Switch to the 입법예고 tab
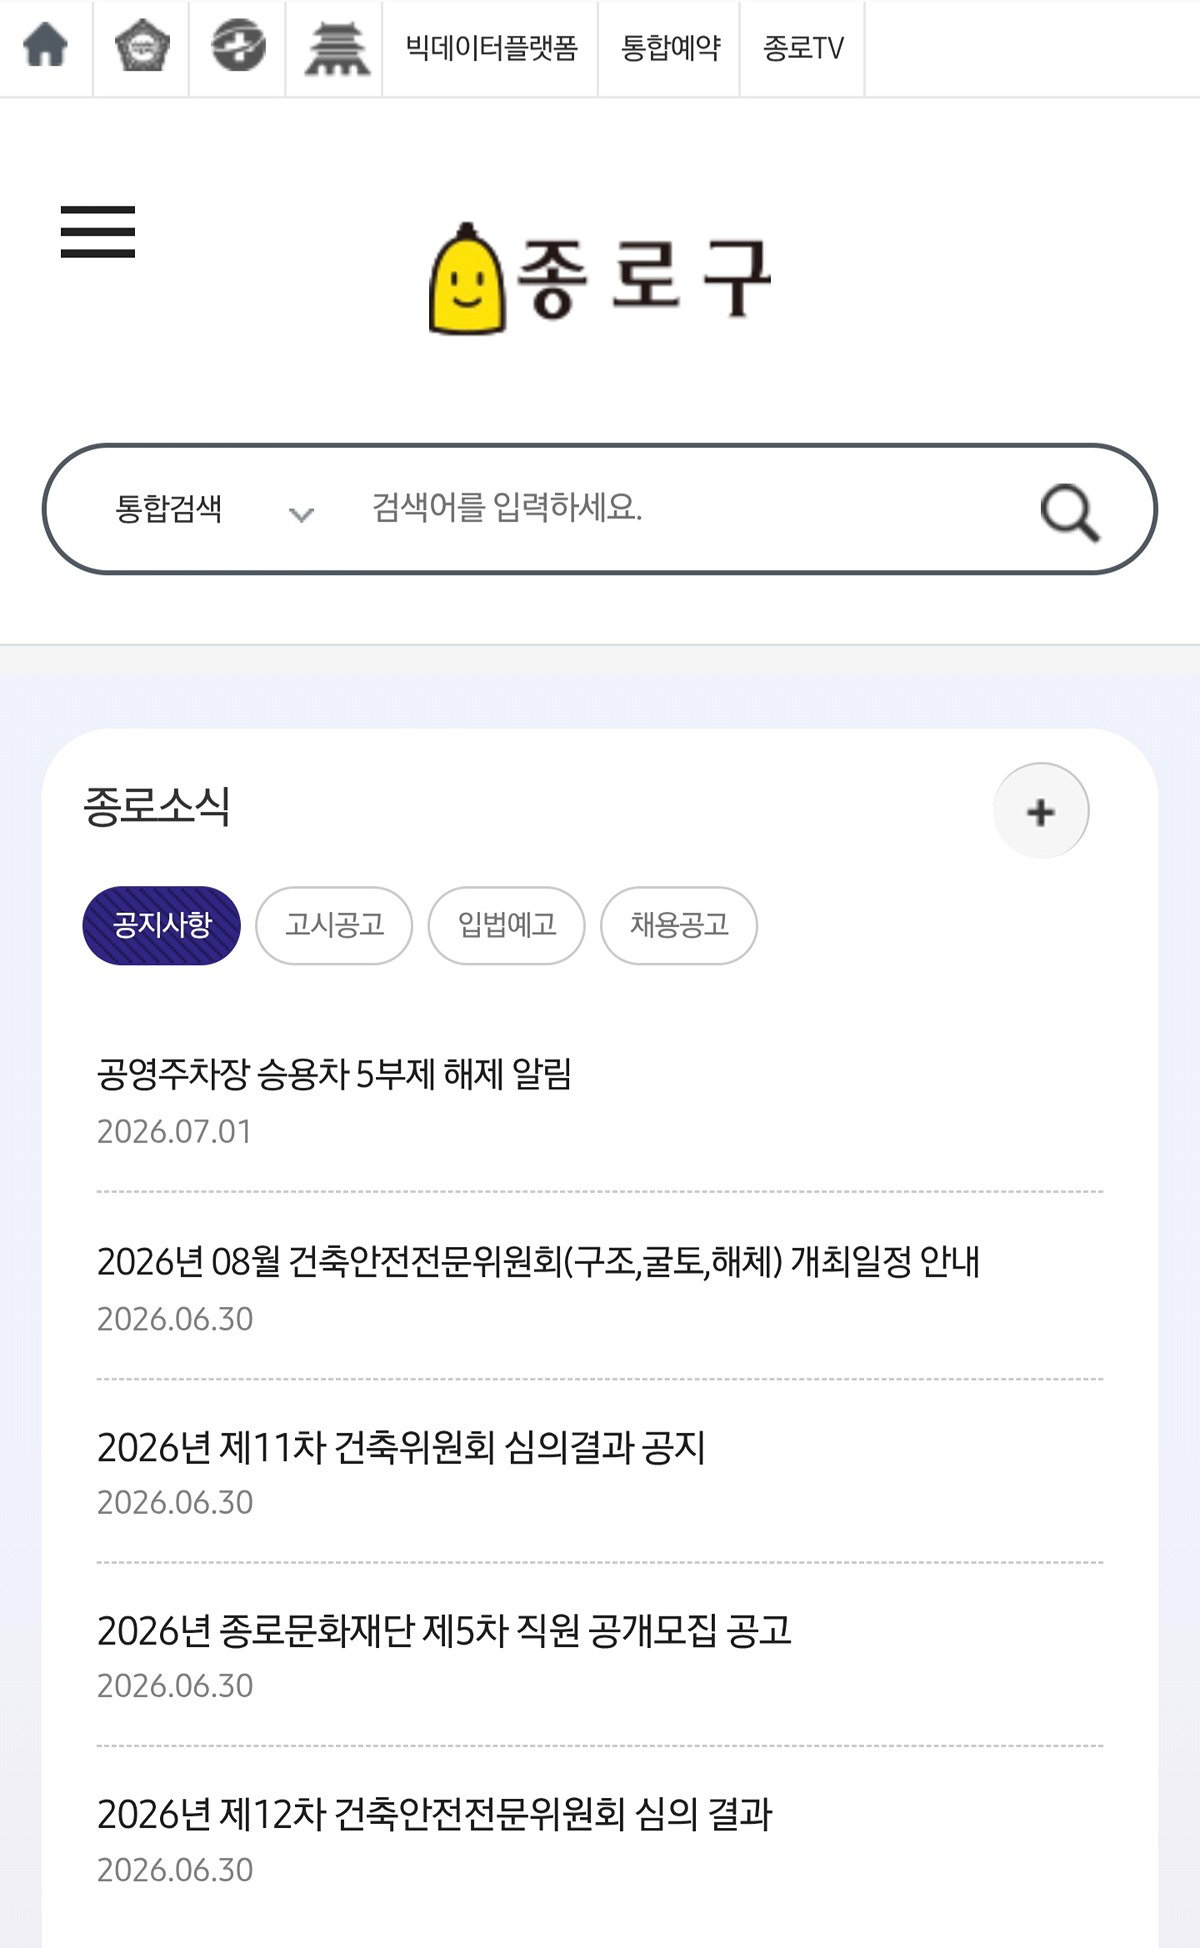This screenshot has width=1200, height=1948. (x=507, y=925)
